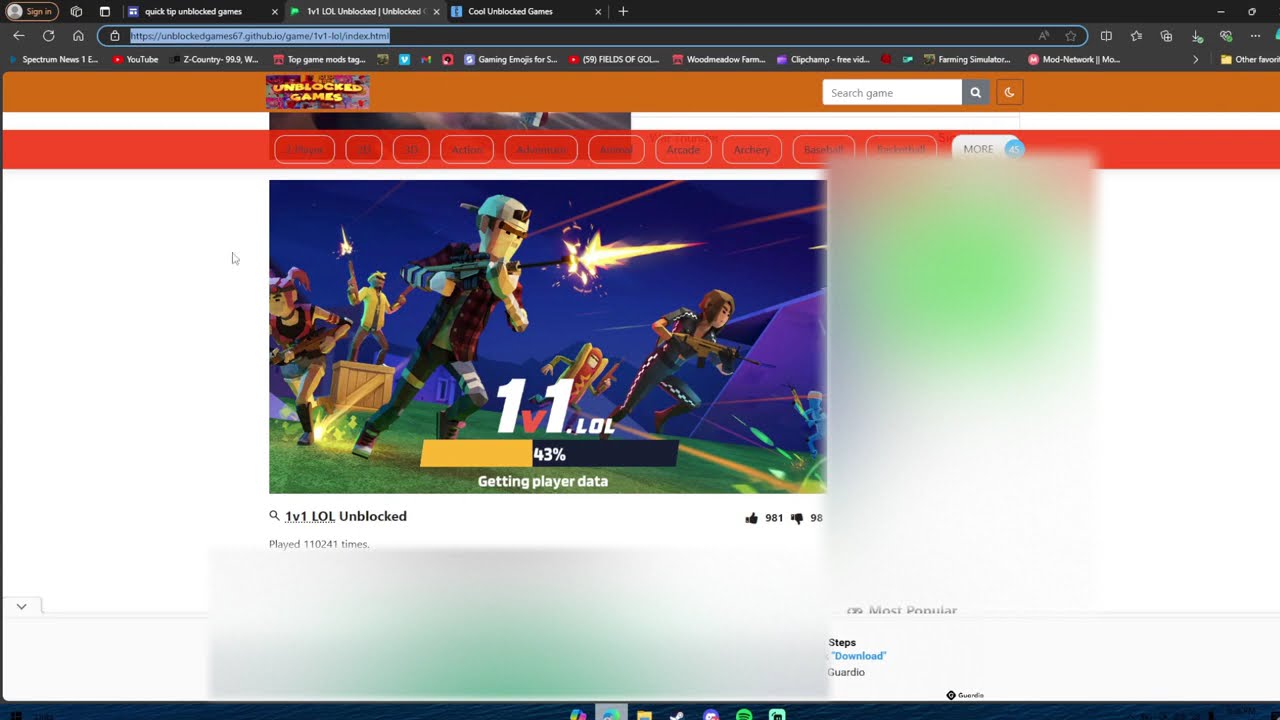Open the Woodmeadow Farm bookmark
This screenshot has height=720, width=1280.
[x=719, y=59]
